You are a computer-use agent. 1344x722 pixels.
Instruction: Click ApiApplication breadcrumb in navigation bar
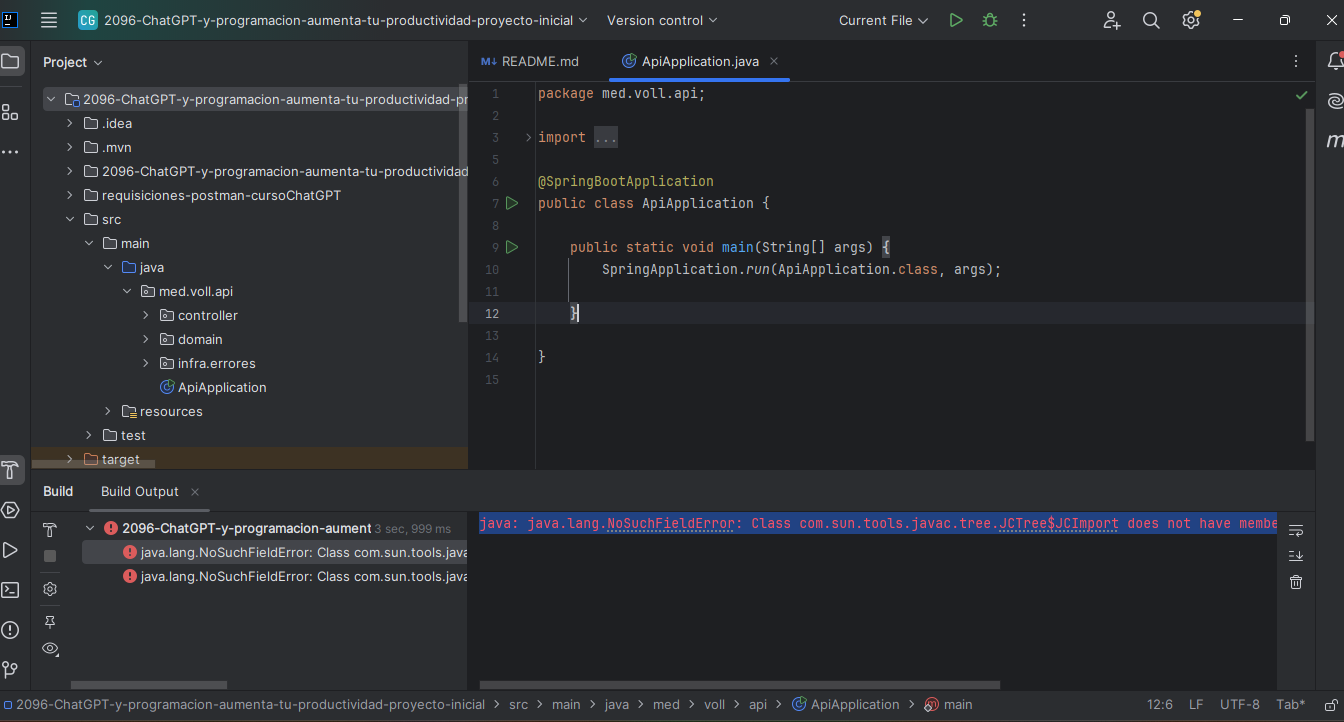(846, 704)
